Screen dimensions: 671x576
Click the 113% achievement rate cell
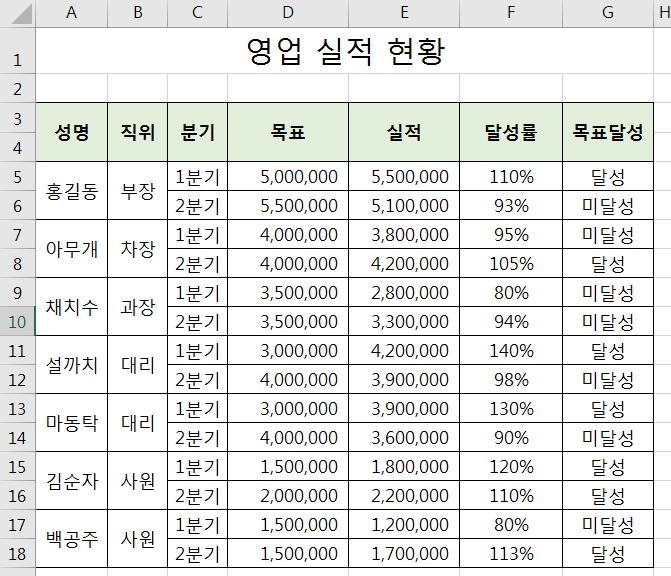tap(511, 553)
